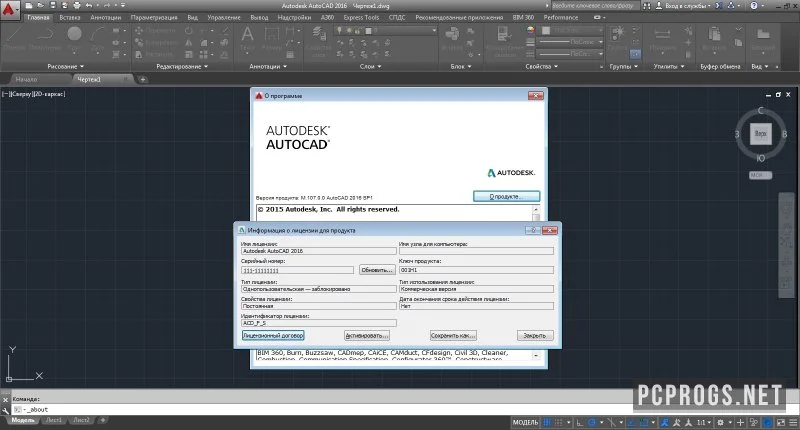Select the Line tool in the Рисование panel
The image size is (800, 430).
click(x=13, y=36)
